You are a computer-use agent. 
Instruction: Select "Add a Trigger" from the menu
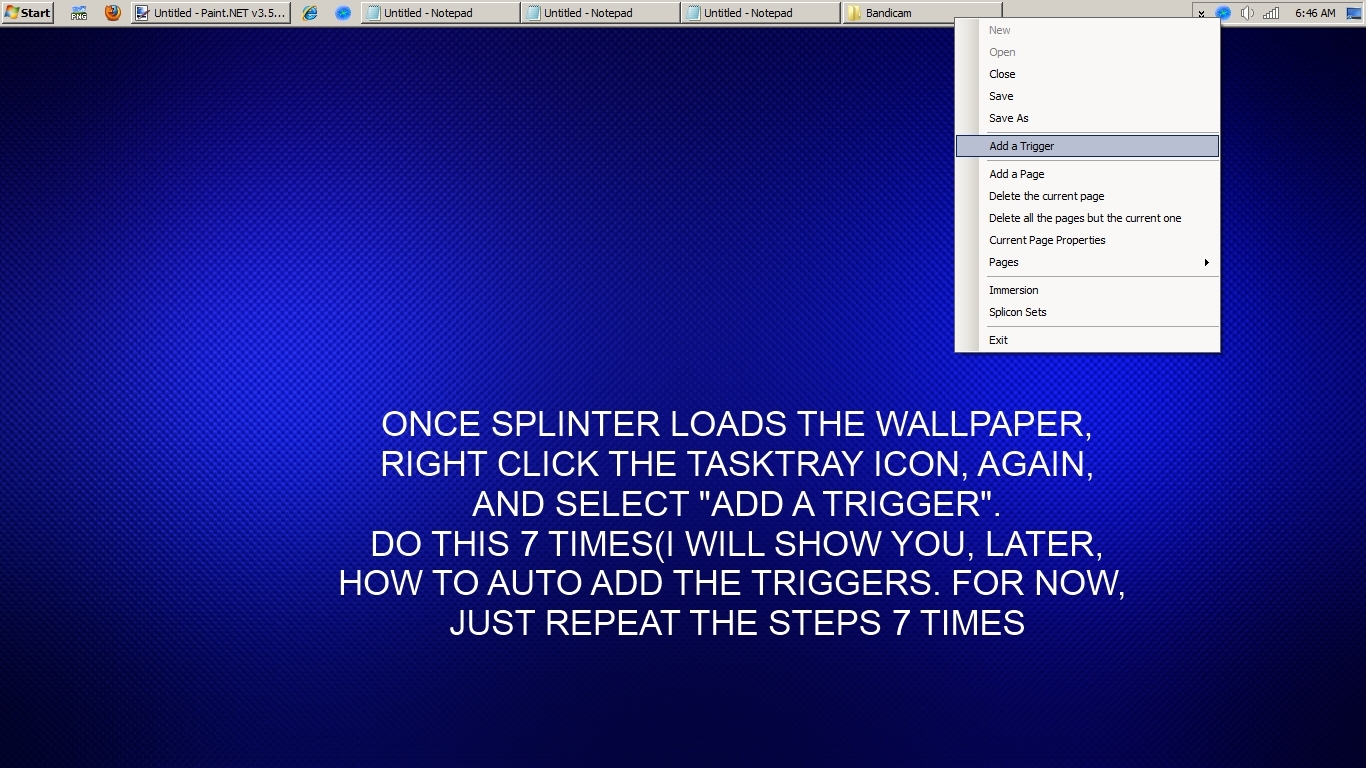(x=1021, y=145)
